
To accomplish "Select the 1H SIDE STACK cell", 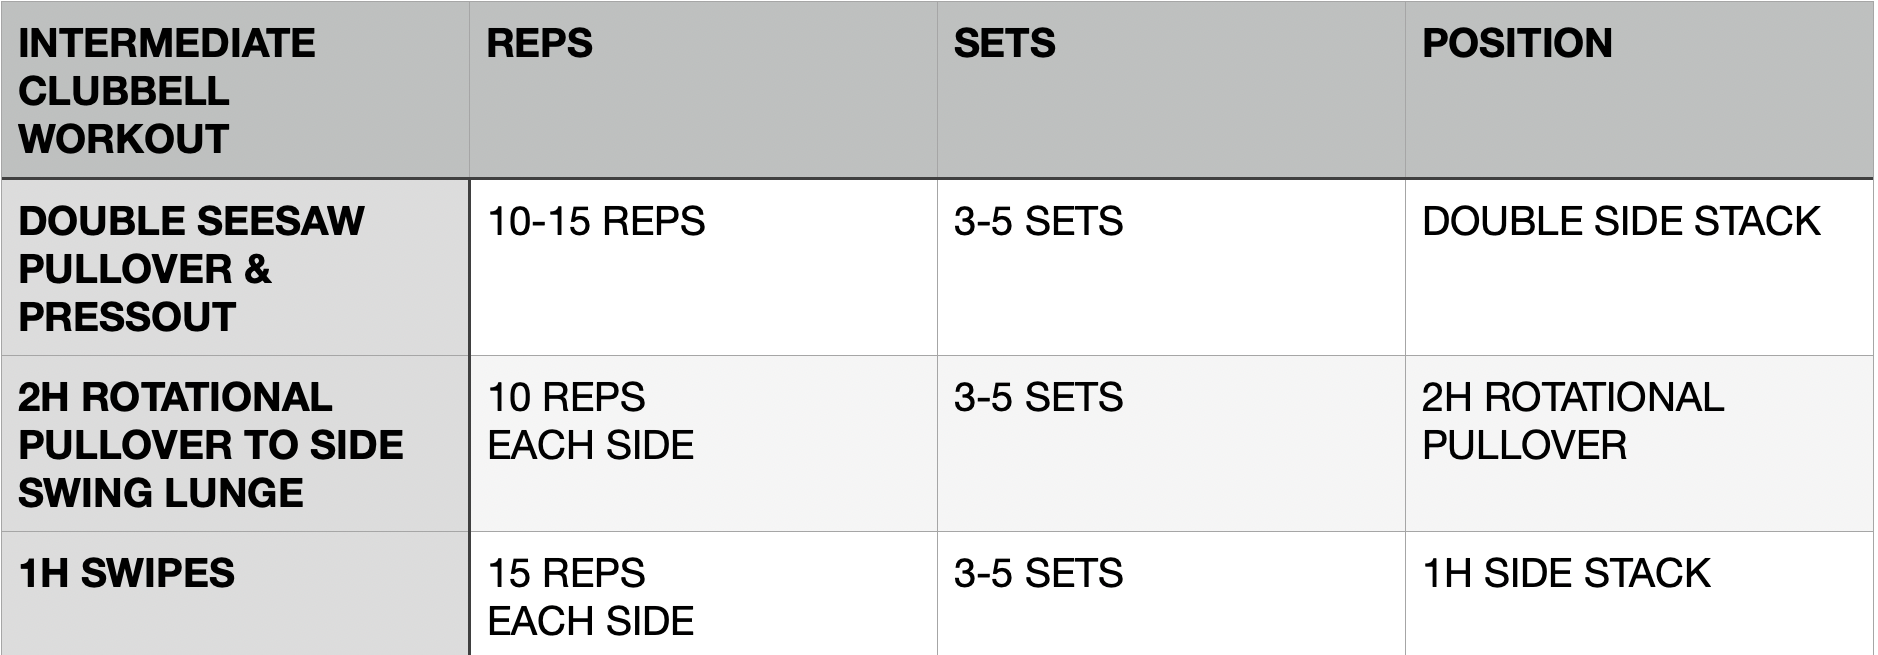I will pos(1639,594).
